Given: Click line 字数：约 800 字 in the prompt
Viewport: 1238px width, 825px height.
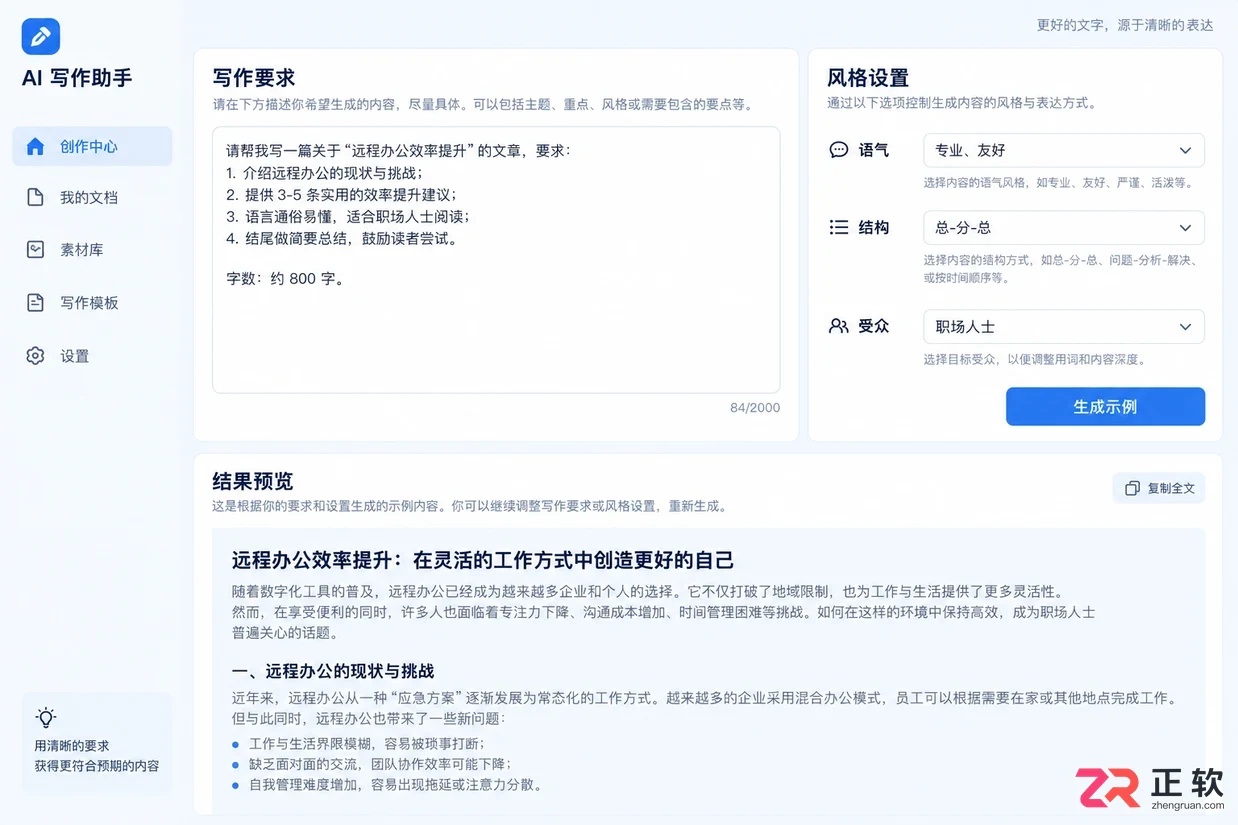Looking at the screenshot, I should point(286,279).
